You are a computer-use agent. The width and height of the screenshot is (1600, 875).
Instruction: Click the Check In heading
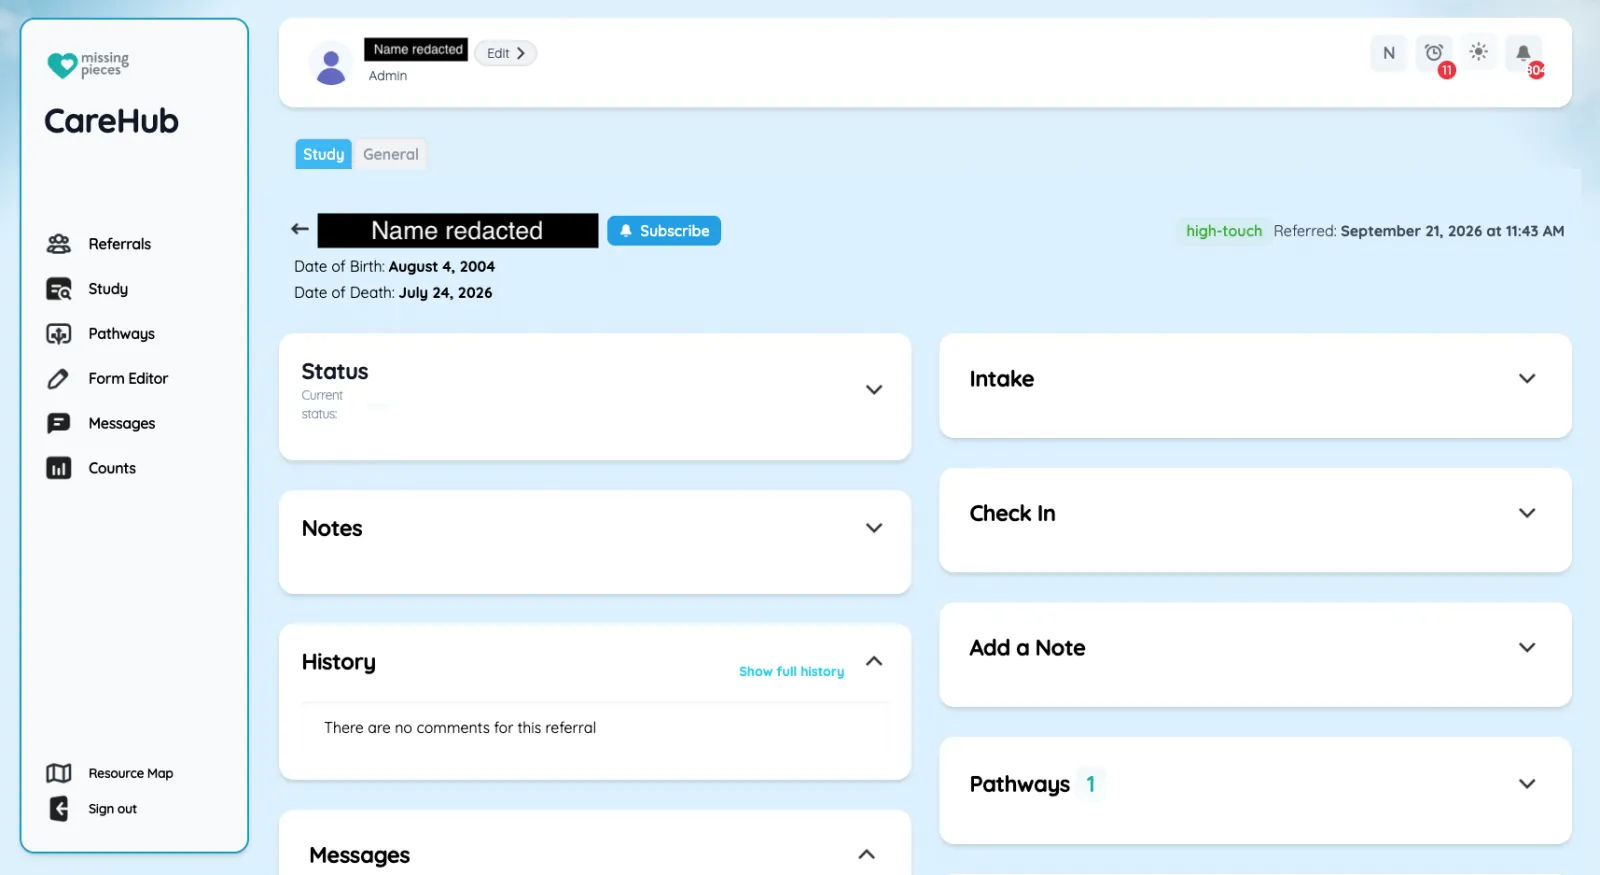(1012, 513)
